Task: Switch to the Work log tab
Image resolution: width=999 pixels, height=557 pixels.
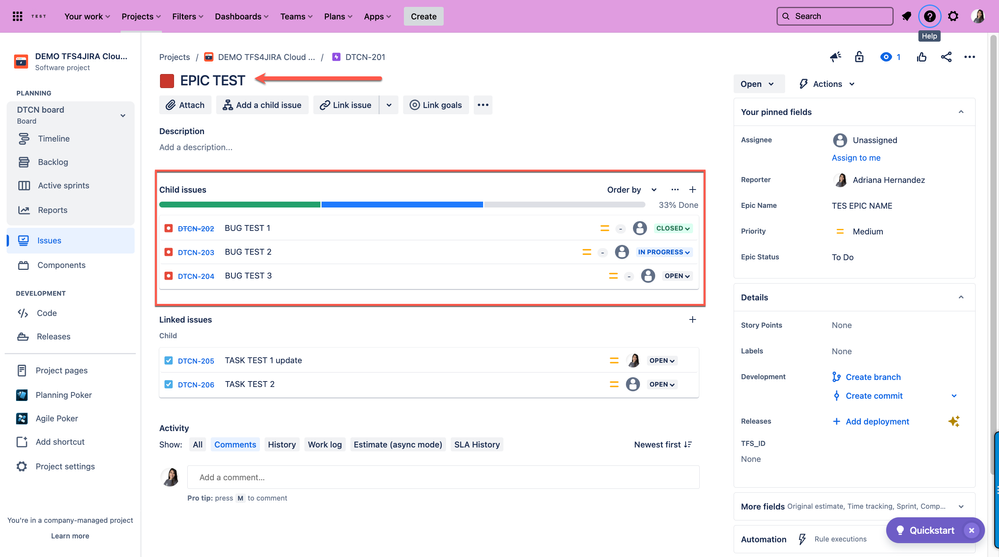Action: point(324,445)
